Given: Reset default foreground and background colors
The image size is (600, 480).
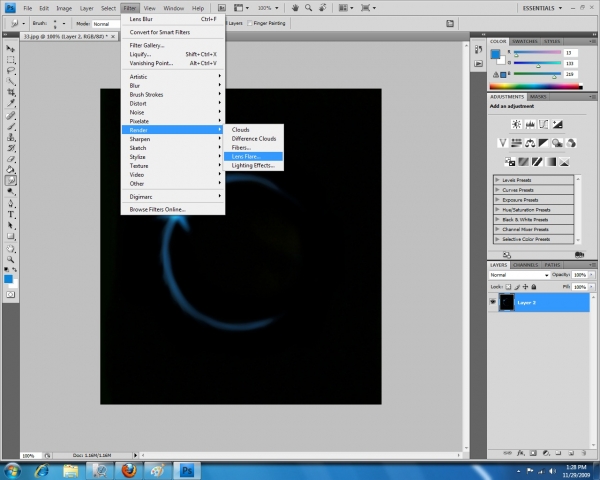Looking at the screenshot, I should (7, 270).
